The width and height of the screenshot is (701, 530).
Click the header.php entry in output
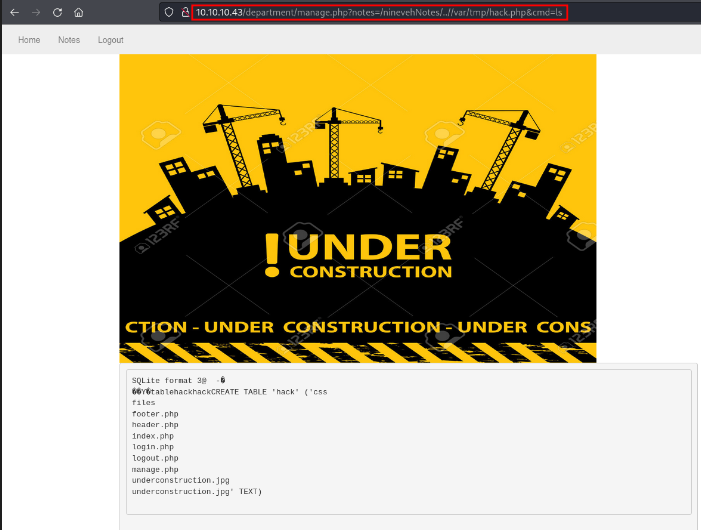point(154,425)
